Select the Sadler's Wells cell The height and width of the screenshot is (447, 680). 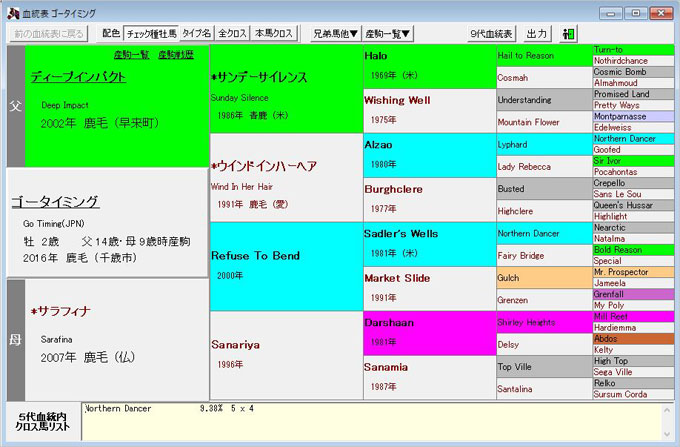pyautogui.click(x=430, y=245)
